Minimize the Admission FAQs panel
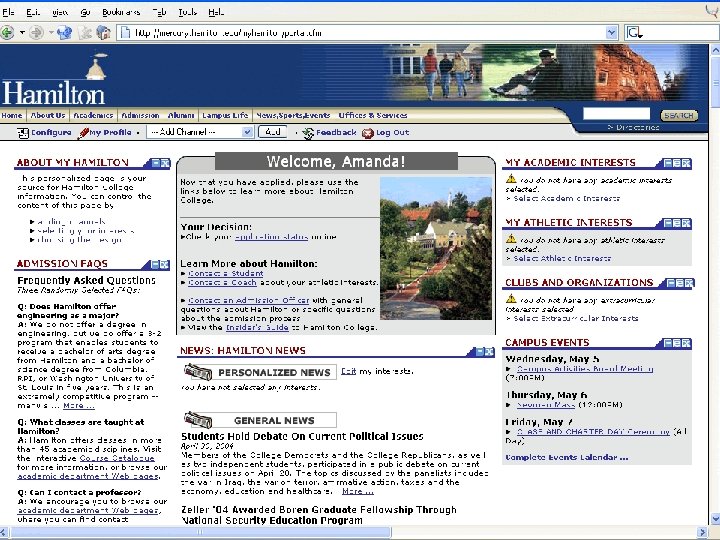 pyautogui.click(x=156, y=264)
